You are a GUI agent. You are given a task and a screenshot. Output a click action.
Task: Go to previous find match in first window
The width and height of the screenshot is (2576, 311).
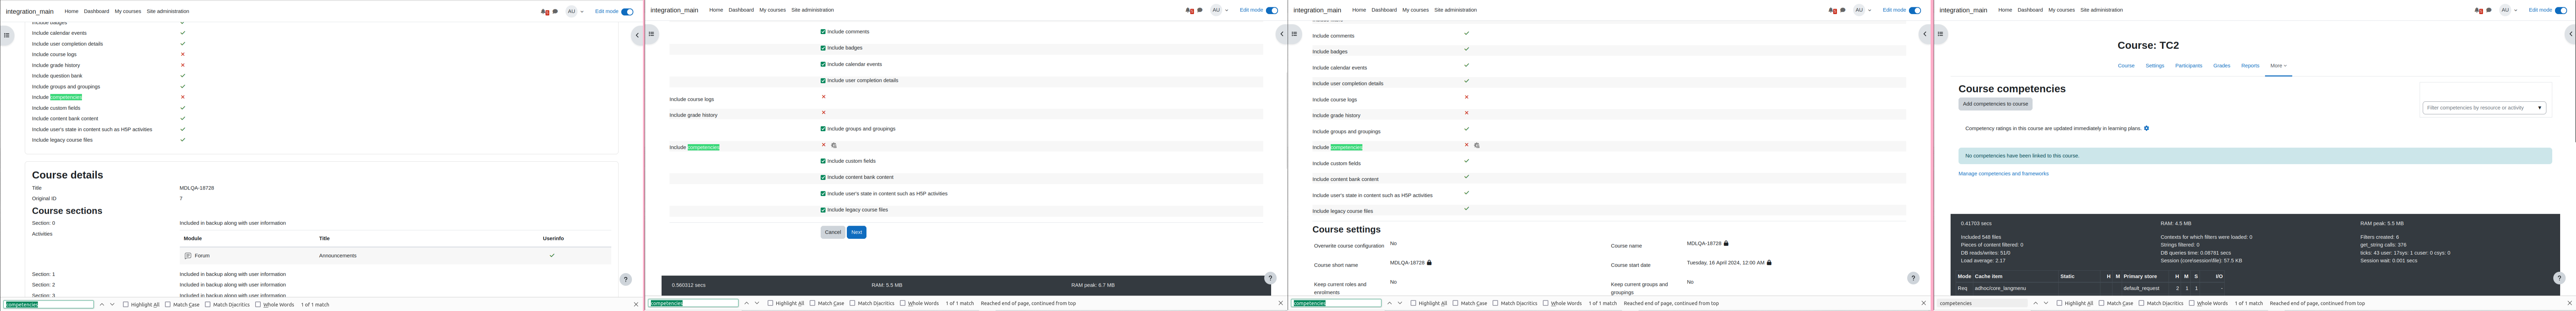[x=102, y=304]
